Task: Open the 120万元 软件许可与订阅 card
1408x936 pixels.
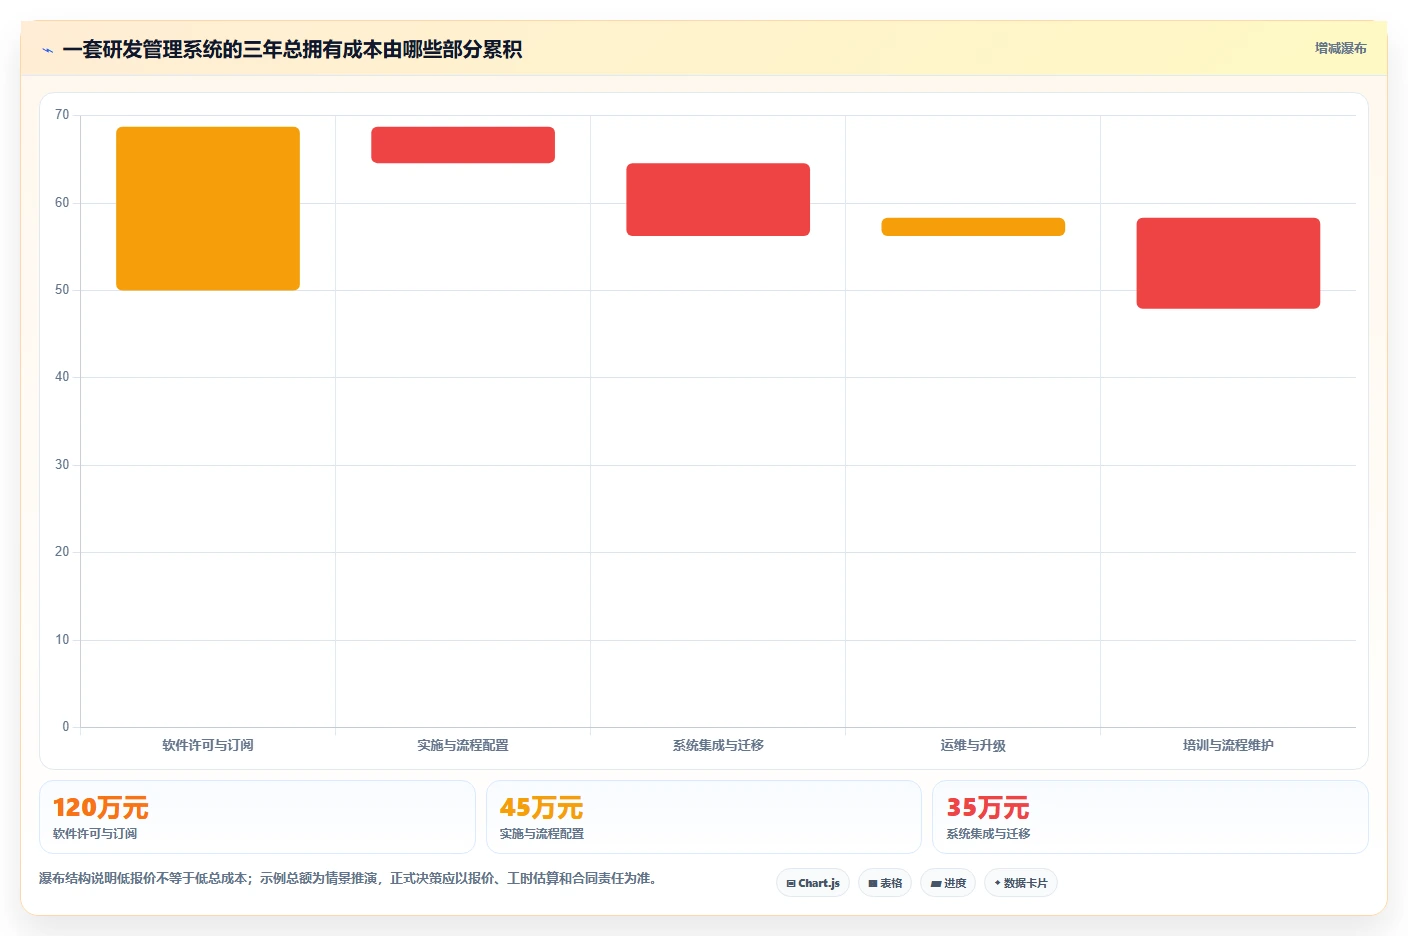Action: [x=257, y=817]
